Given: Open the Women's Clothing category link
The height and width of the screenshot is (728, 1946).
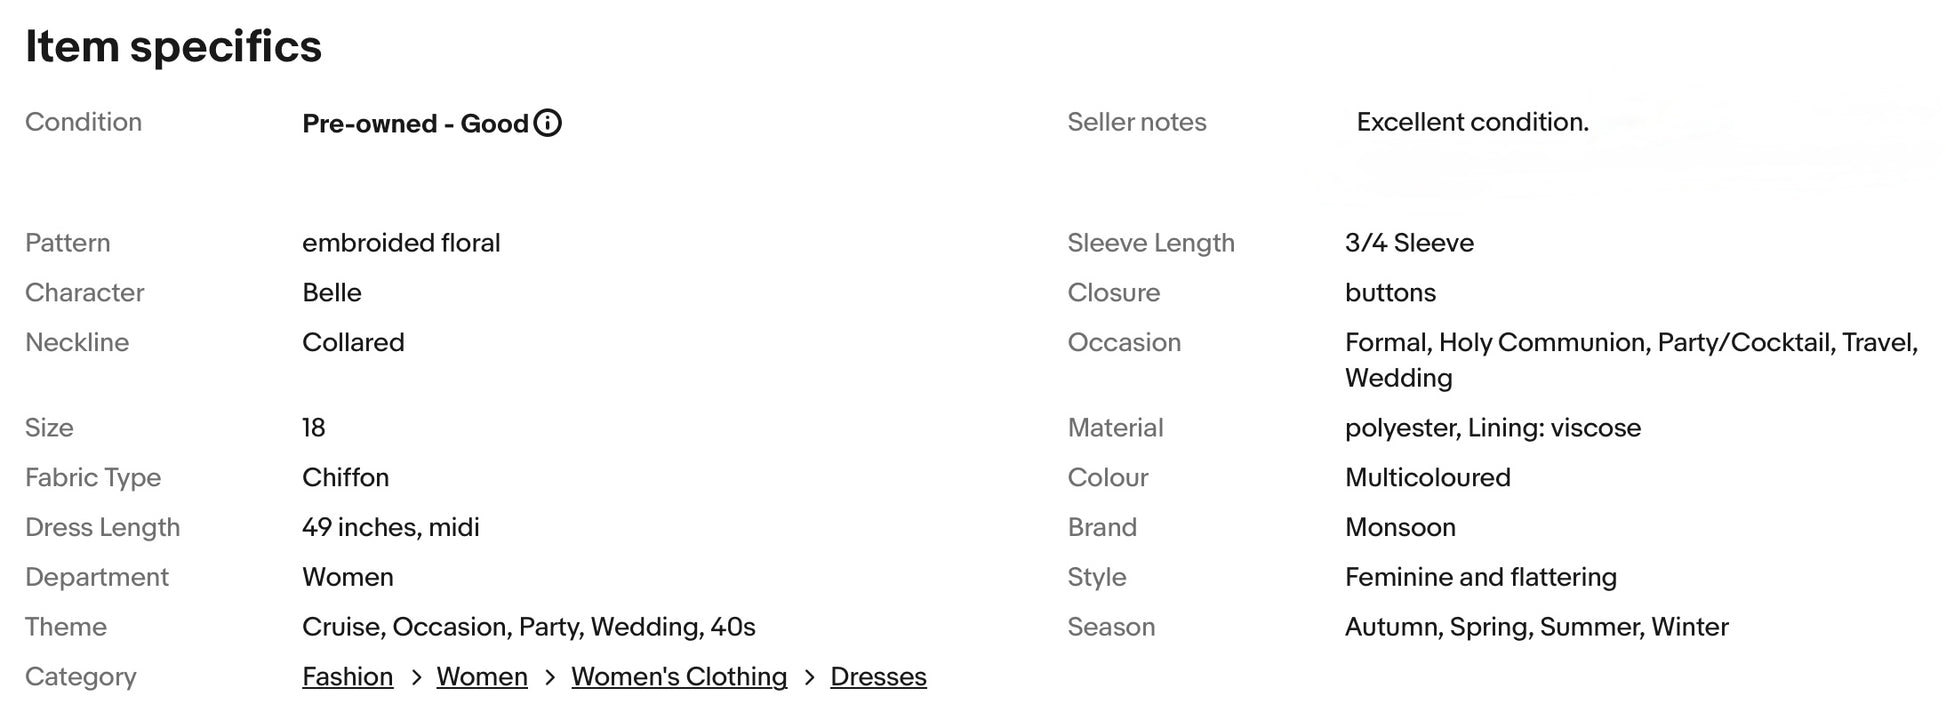Looking at the screenshot, I should pyautogui.click(x=679, y=677).
